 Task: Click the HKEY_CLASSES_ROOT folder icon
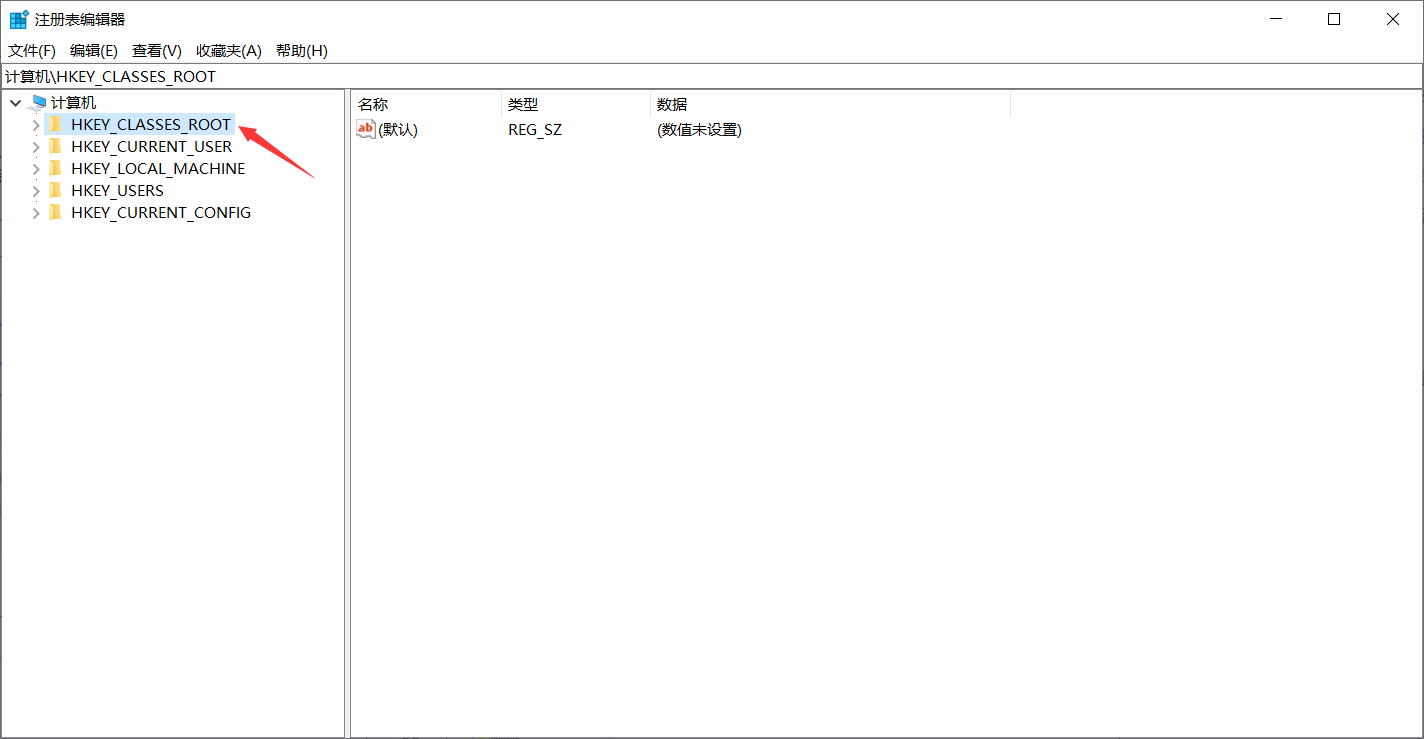click(55, 124)
